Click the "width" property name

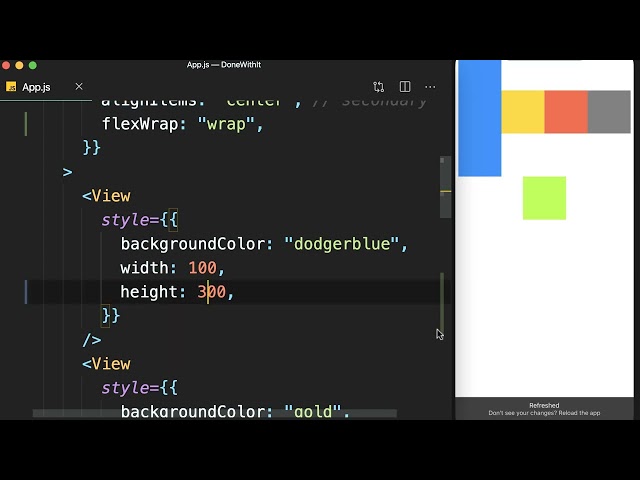click(x=144, y=268)
